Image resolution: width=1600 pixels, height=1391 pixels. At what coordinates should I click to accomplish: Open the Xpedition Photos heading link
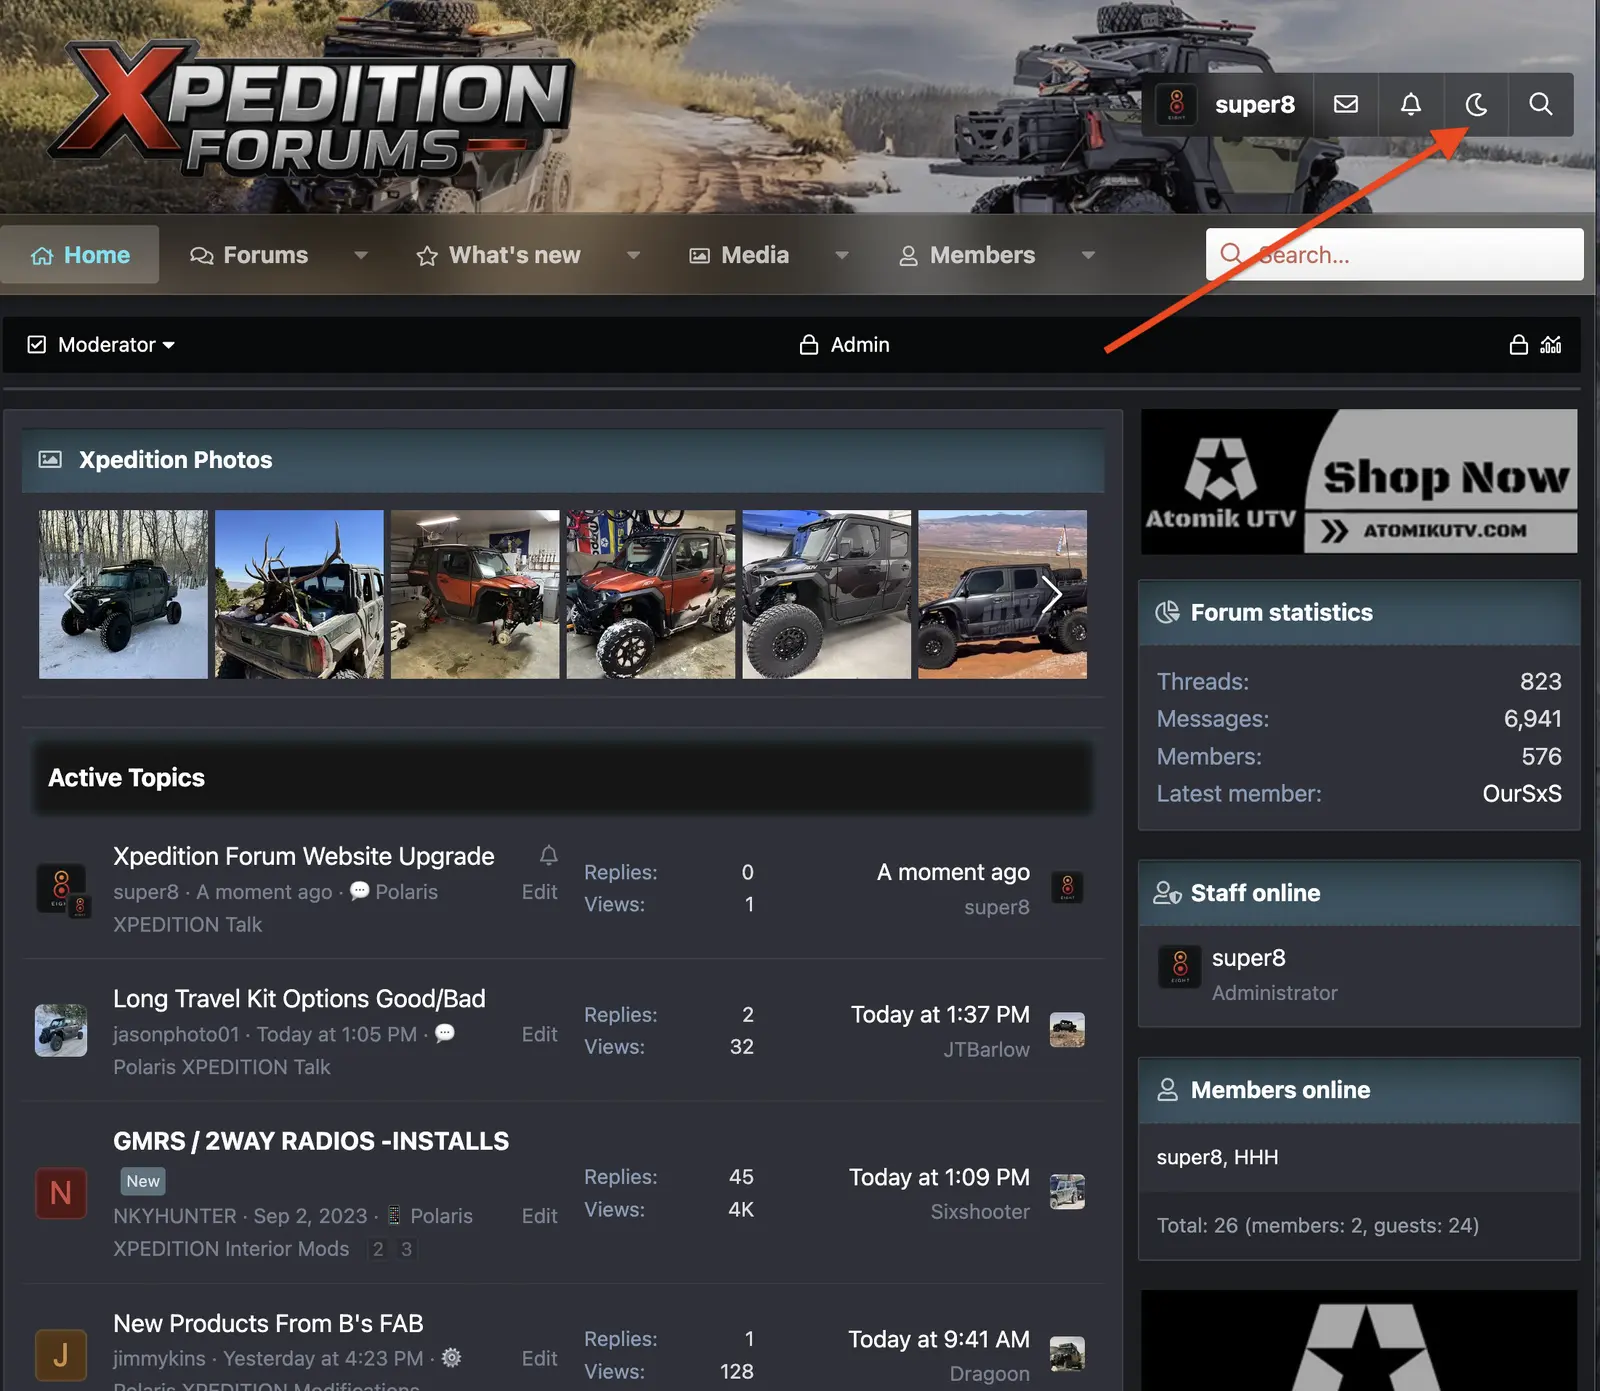176,460
